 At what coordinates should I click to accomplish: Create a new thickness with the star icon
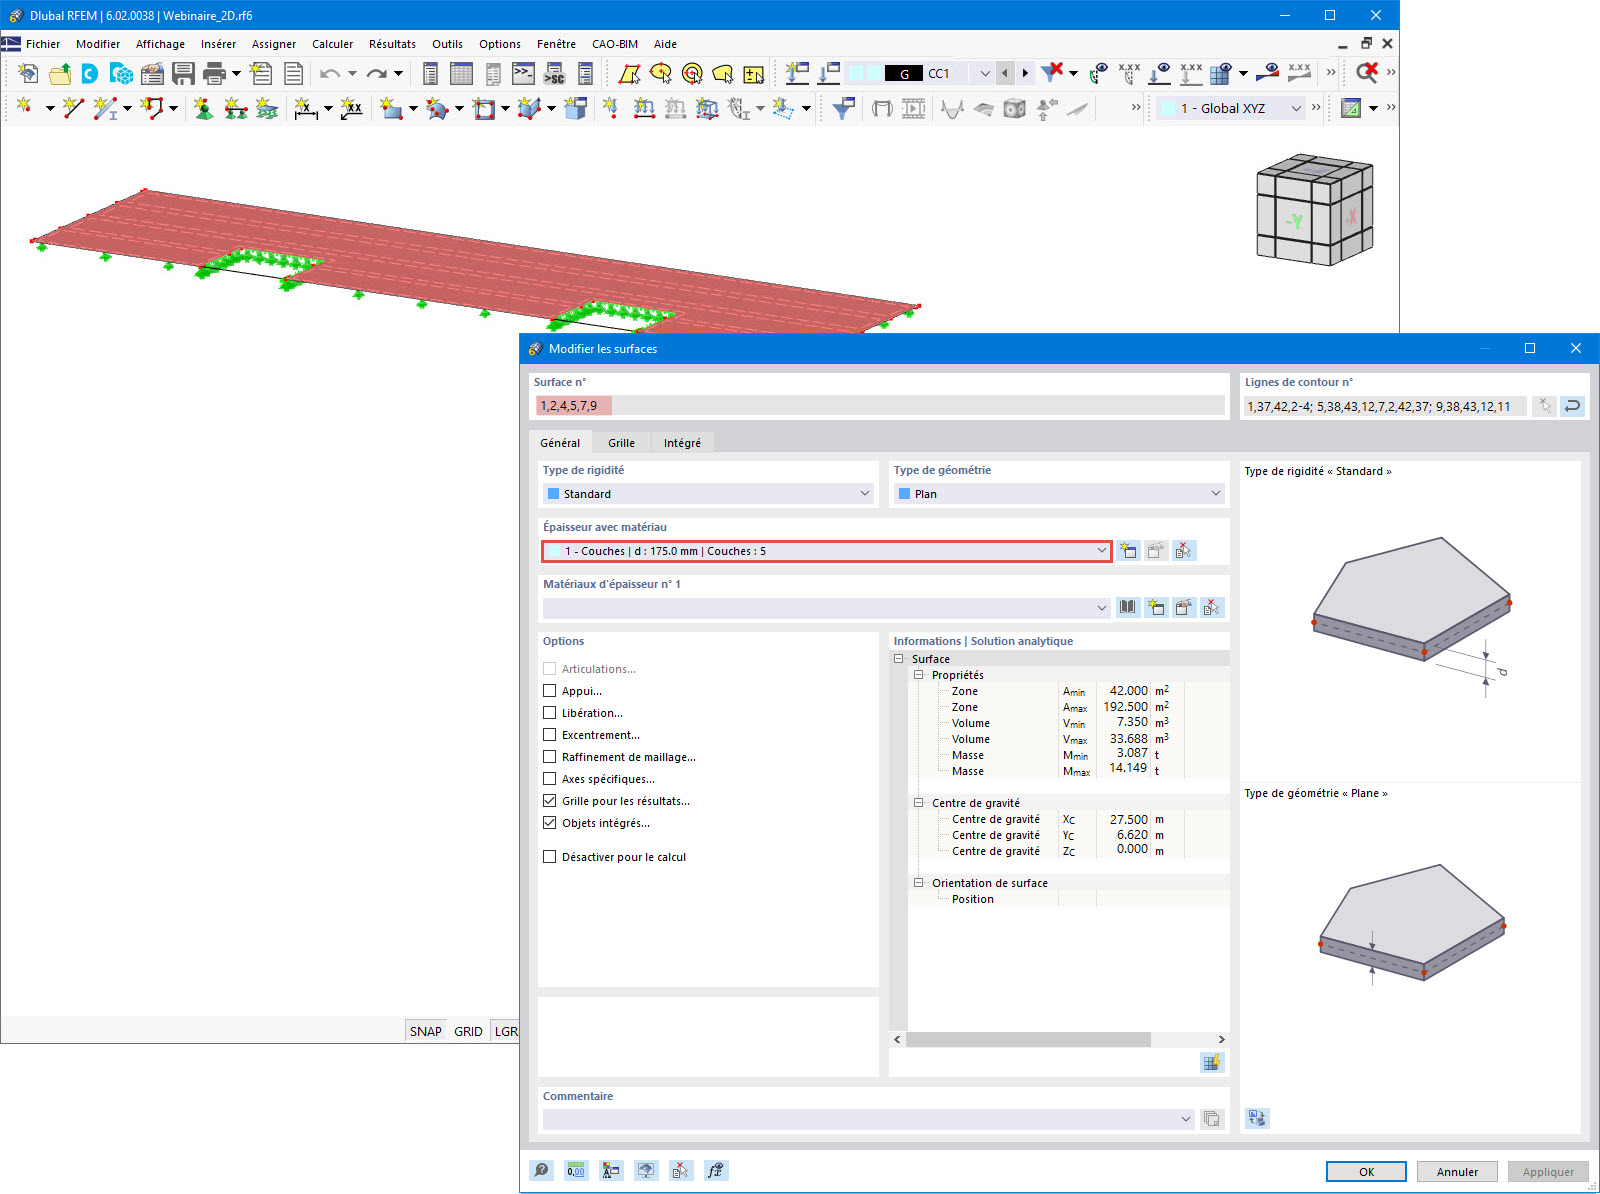pyautogui.click(x=1128, y=551)
